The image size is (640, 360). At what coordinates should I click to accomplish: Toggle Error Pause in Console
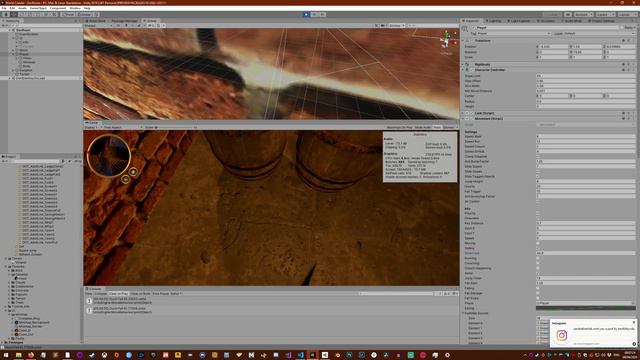(160, 293)
